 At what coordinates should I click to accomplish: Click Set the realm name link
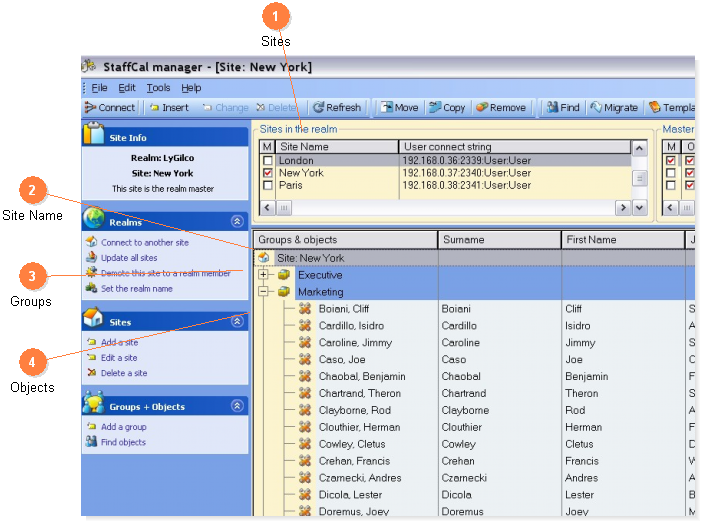(137, 288)
